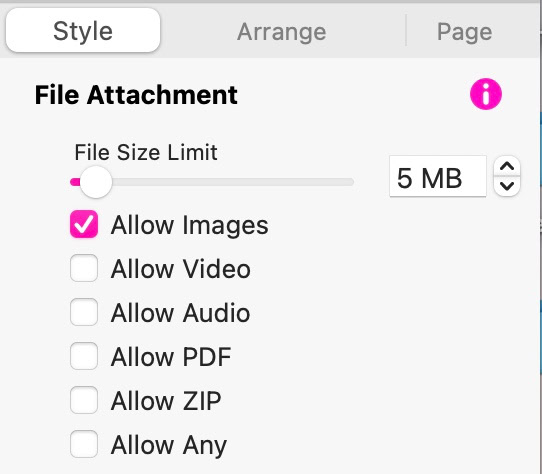The width and height of the screenshot is (542, 474).
Task: Enable the Allow Video checkbox
Action: [x=84, y=268]
